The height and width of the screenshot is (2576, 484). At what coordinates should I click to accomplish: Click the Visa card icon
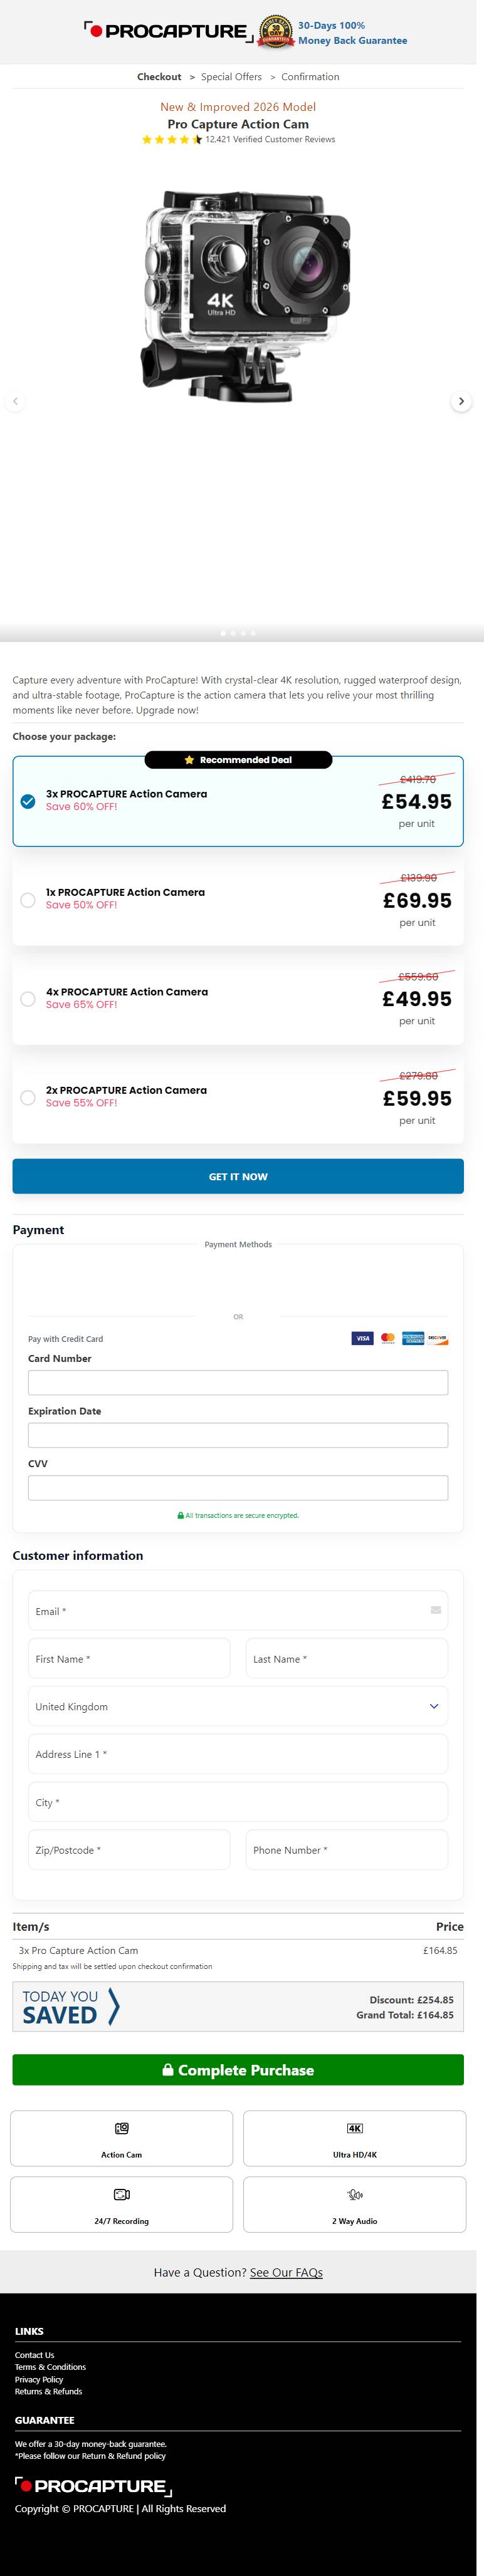pos(362,1338)
